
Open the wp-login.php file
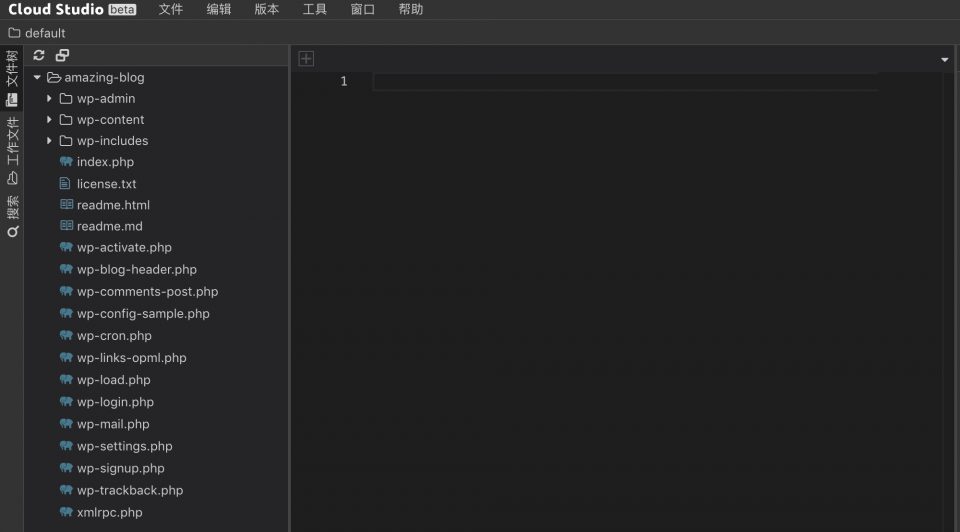pos(115,402)
